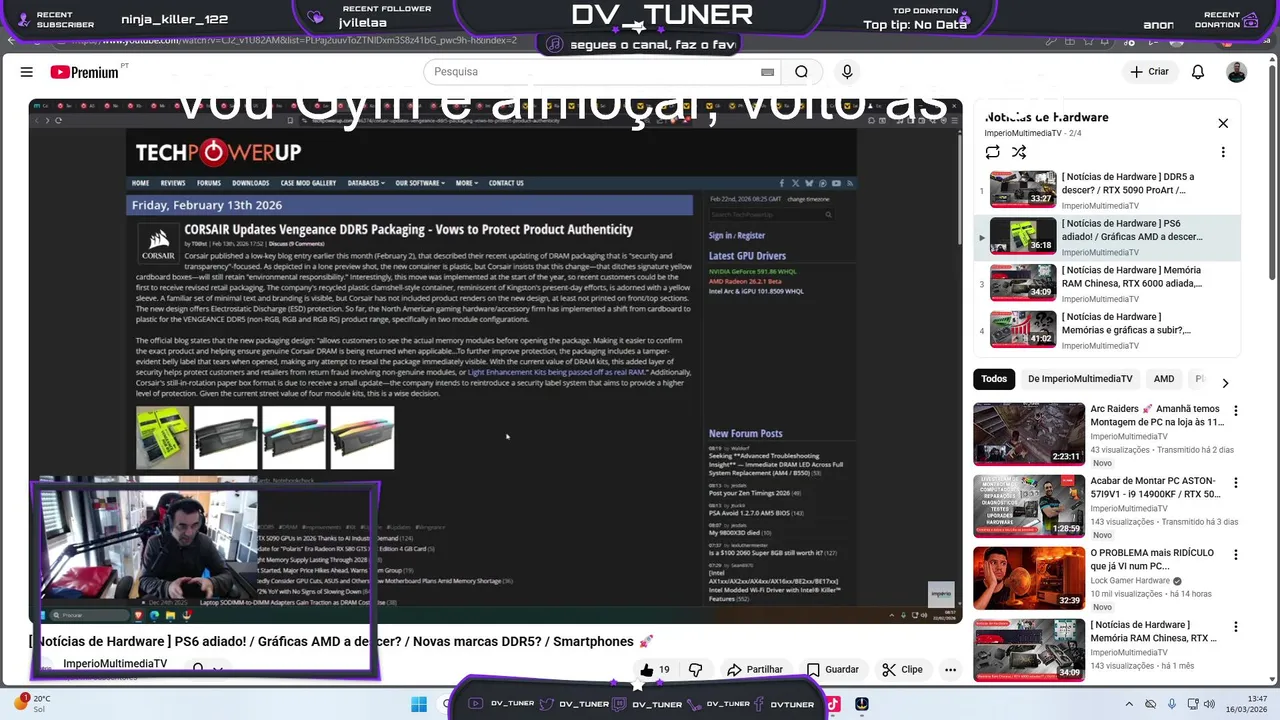The height and width of the screenshot is (720, 1280).
Task: Open on-screen keyboard icon in search box
Action: coord(767,72)
